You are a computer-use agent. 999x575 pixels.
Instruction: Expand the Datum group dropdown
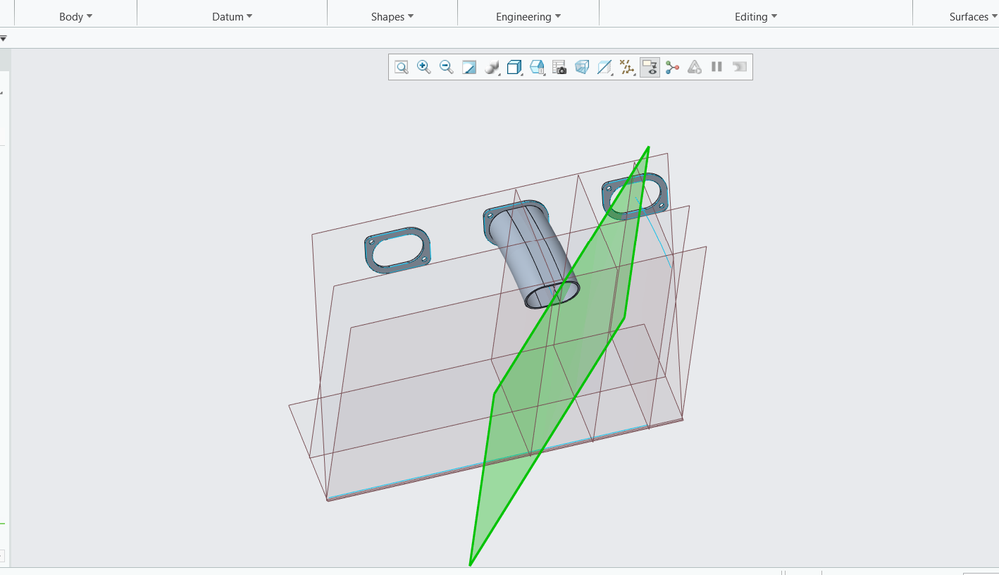[232, 16]
